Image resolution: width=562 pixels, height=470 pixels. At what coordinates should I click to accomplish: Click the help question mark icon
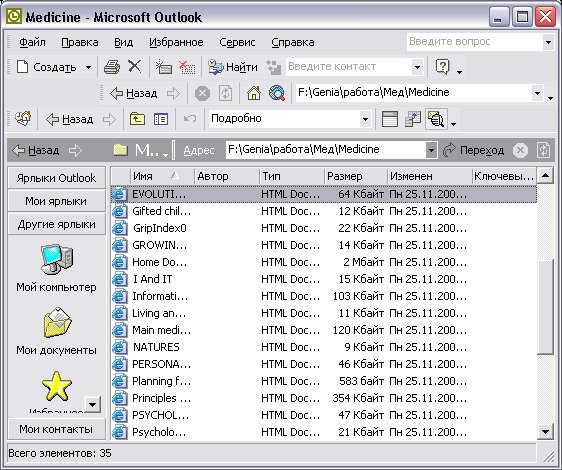pyautogui.click(x=443, y=67)
